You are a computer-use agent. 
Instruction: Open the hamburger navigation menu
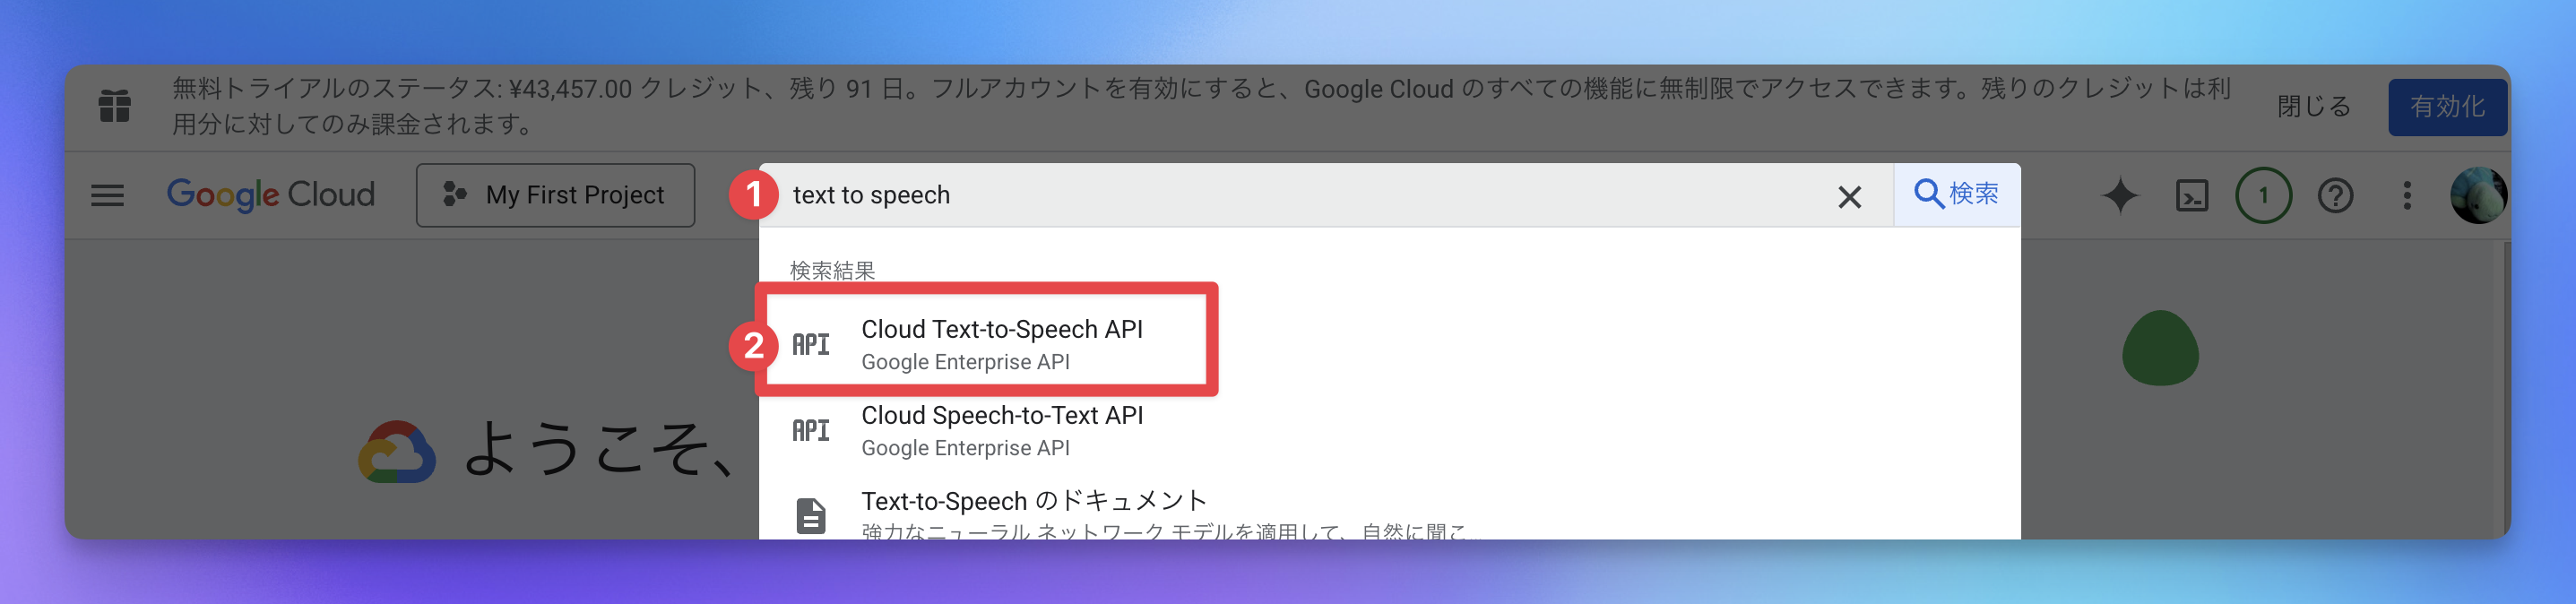(x=107, y=195)
